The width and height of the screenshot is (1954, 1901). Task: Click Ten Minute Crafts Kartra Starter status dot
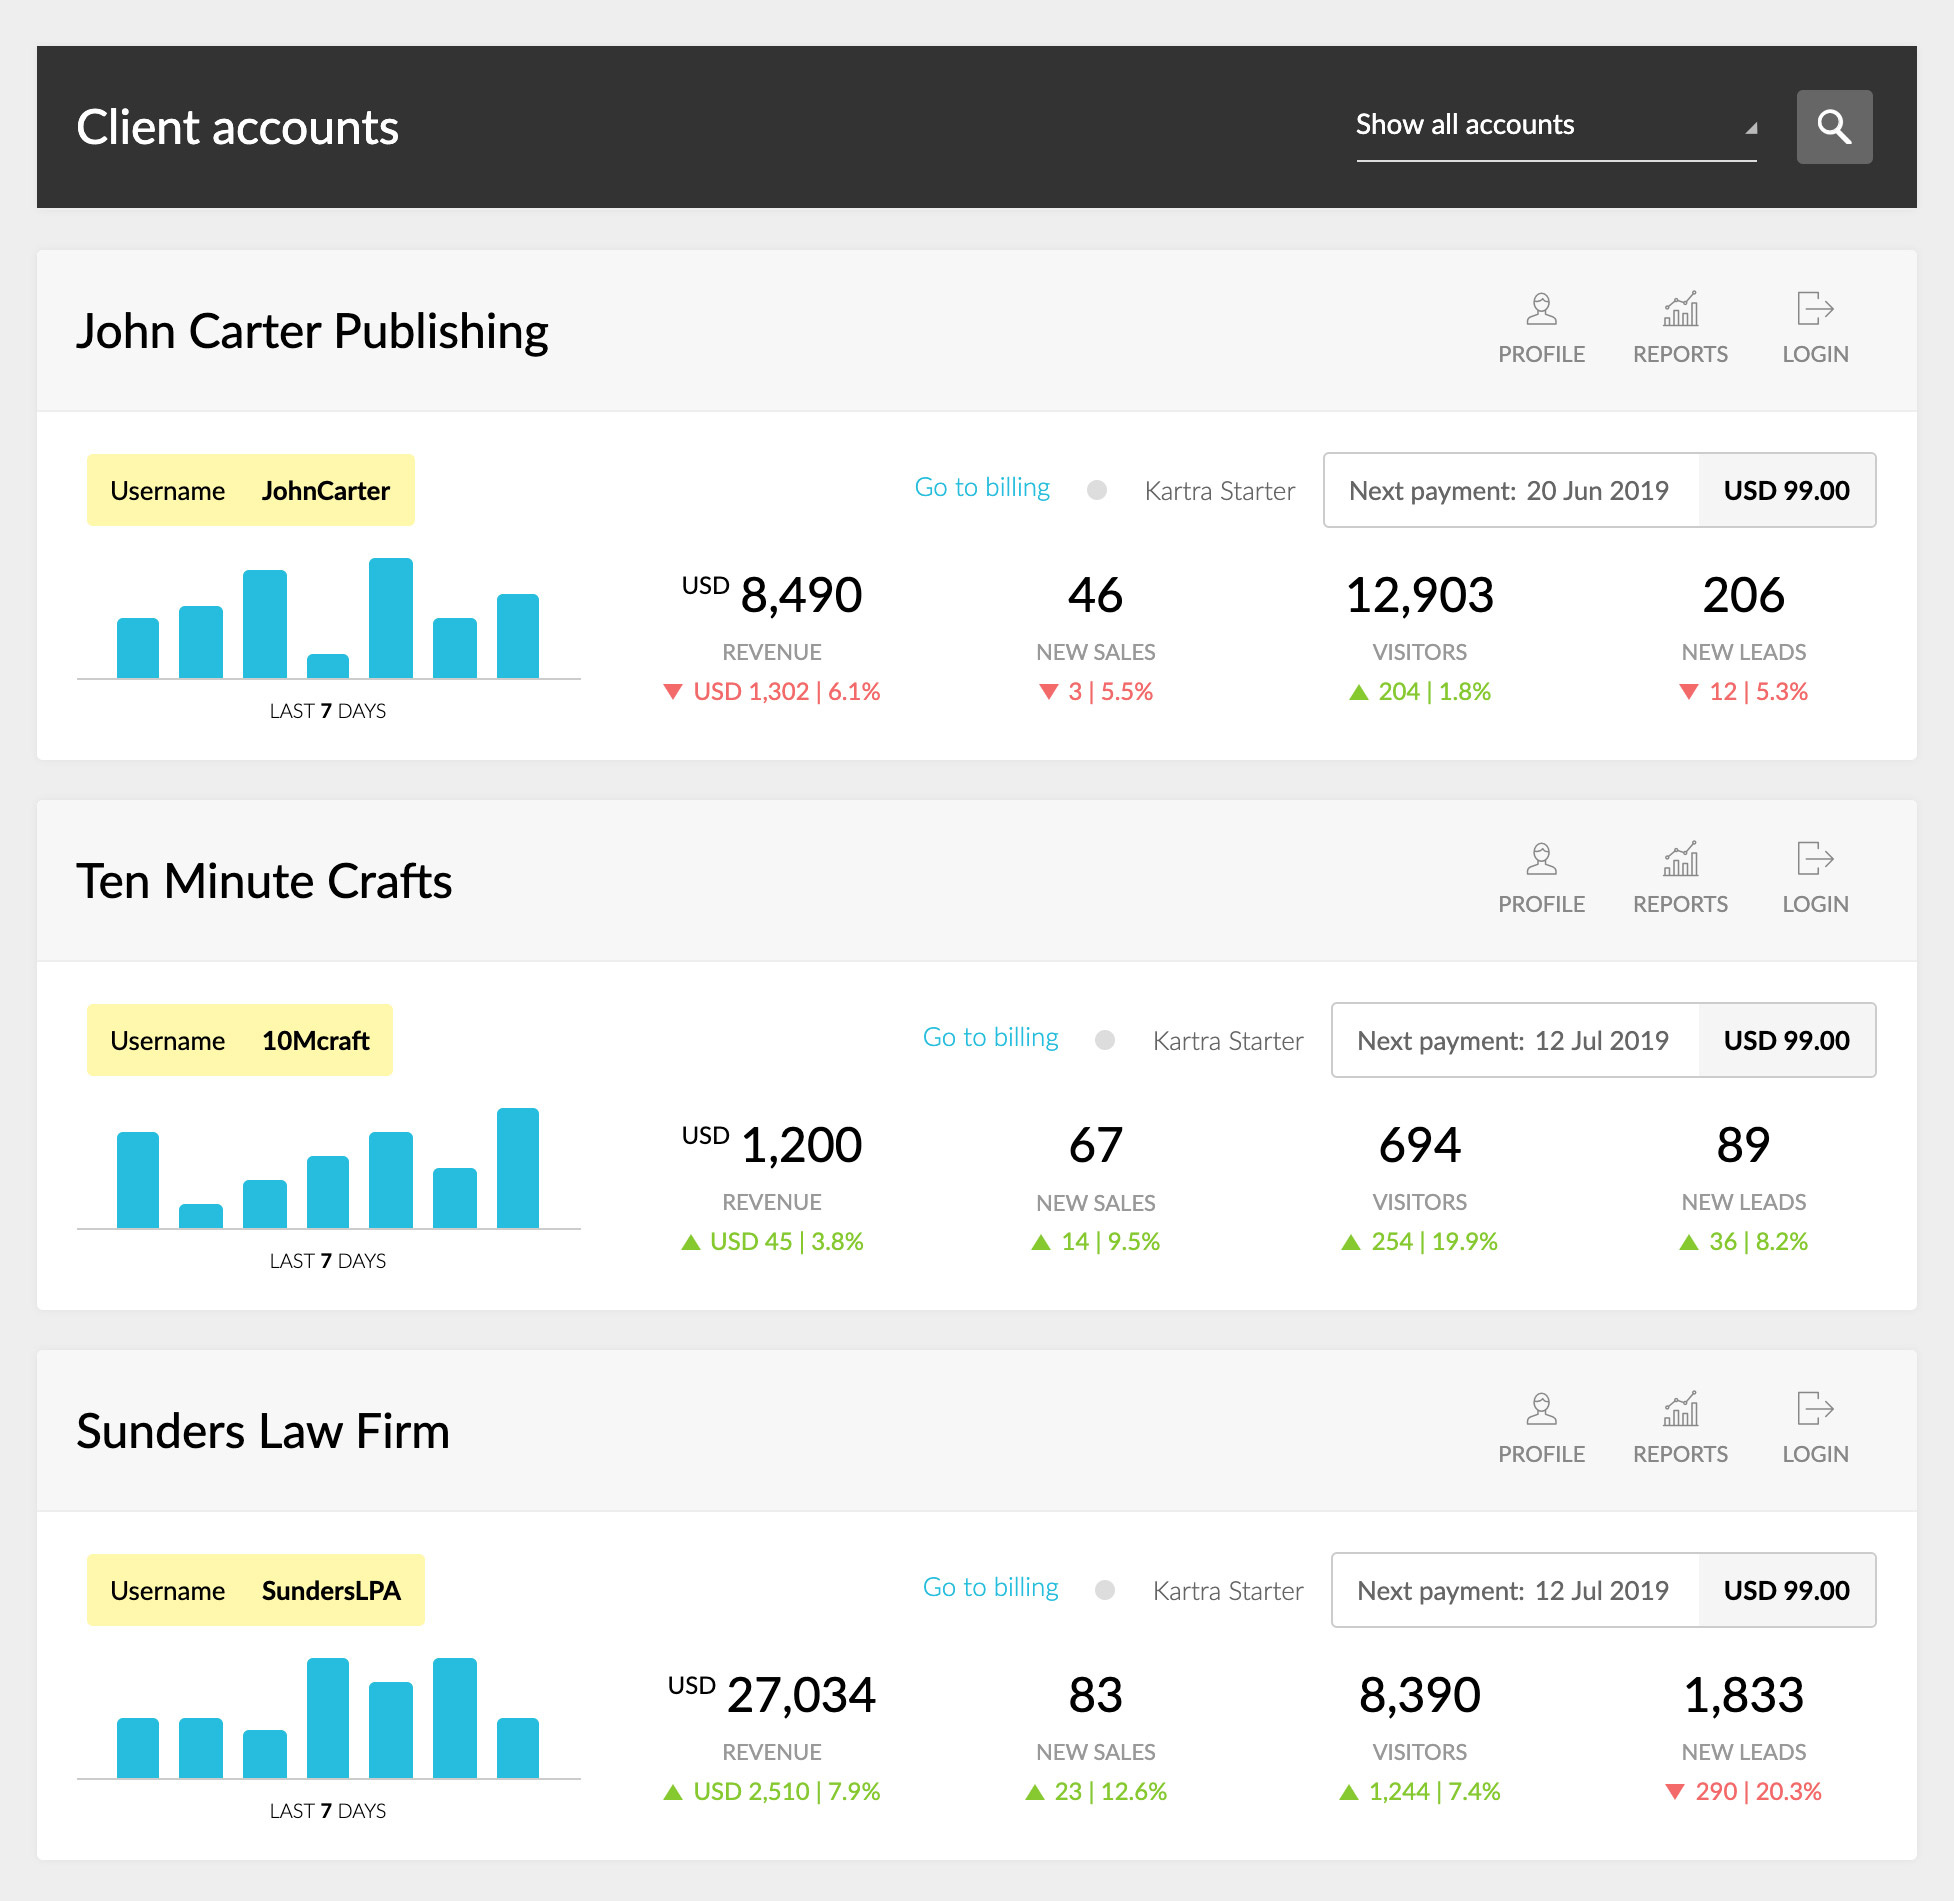click(1105, 1040)
